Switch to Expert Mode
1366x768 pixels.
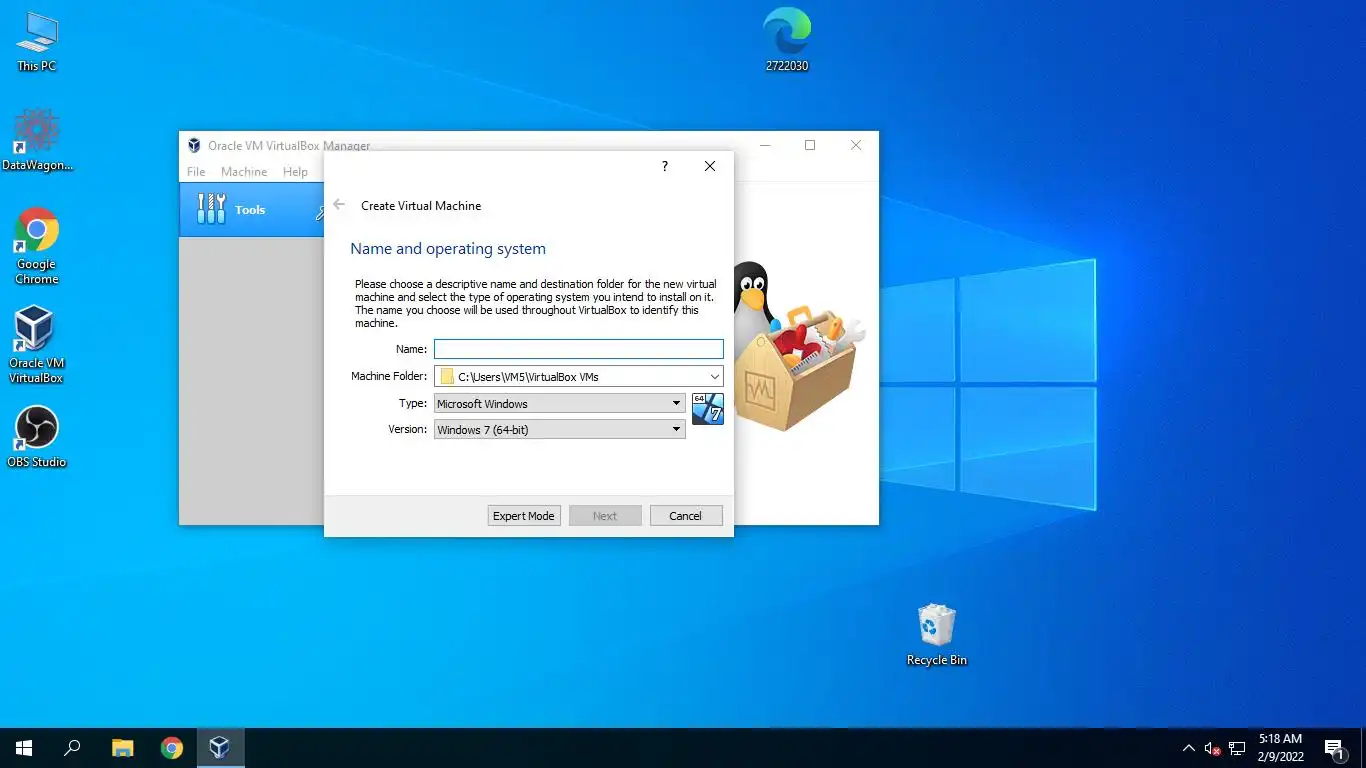click(x=524, y=516)
